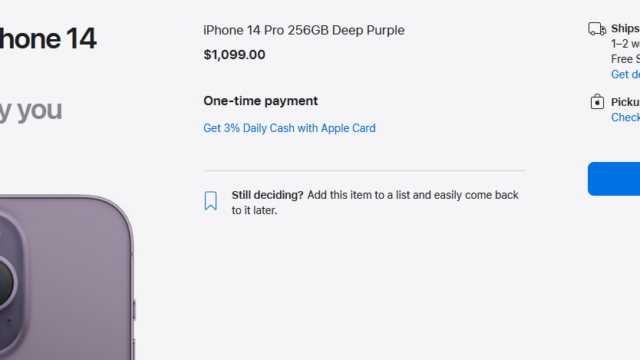Image resolution: width=640 pixels, height=360 pixels.
Task: Click the large 'hone 14' page heading
Action: coord(48,39)
